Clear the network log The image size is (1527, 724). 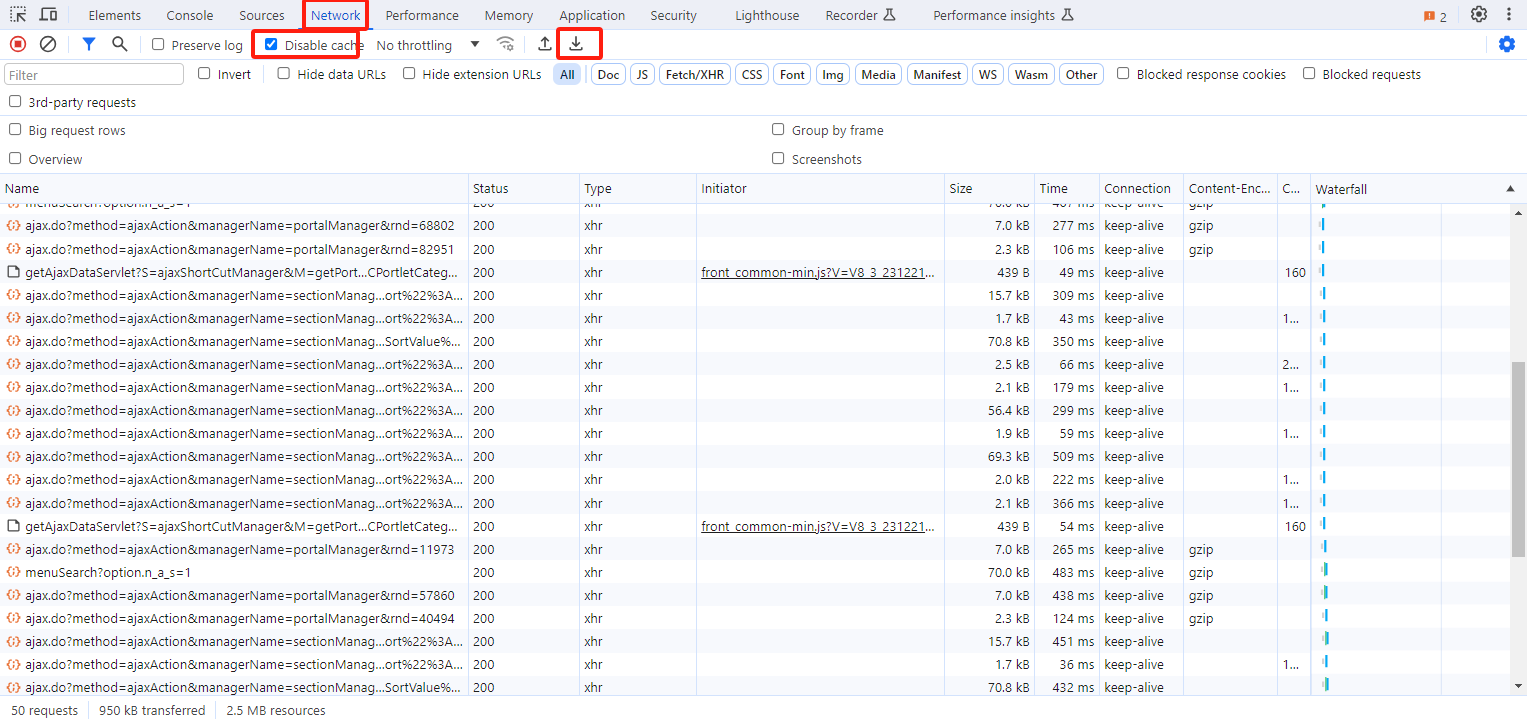(x=48, y=44)
